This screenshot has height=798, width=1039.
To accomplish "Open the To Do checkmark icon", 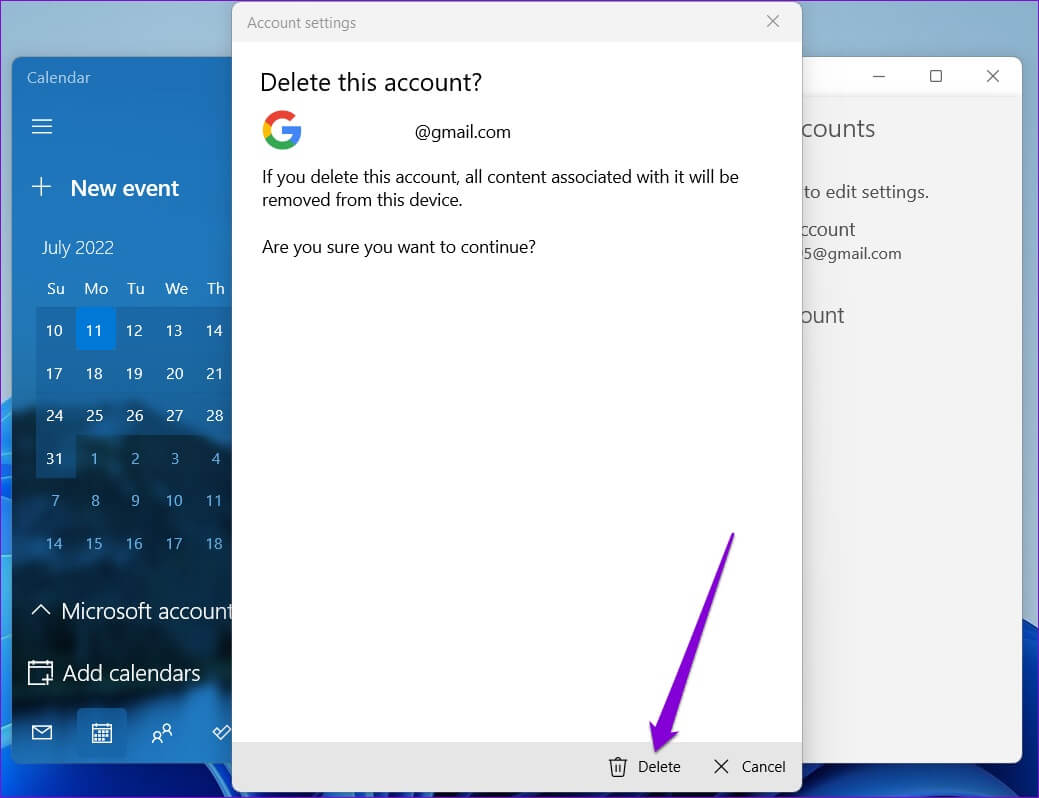I will click(221, 732).
